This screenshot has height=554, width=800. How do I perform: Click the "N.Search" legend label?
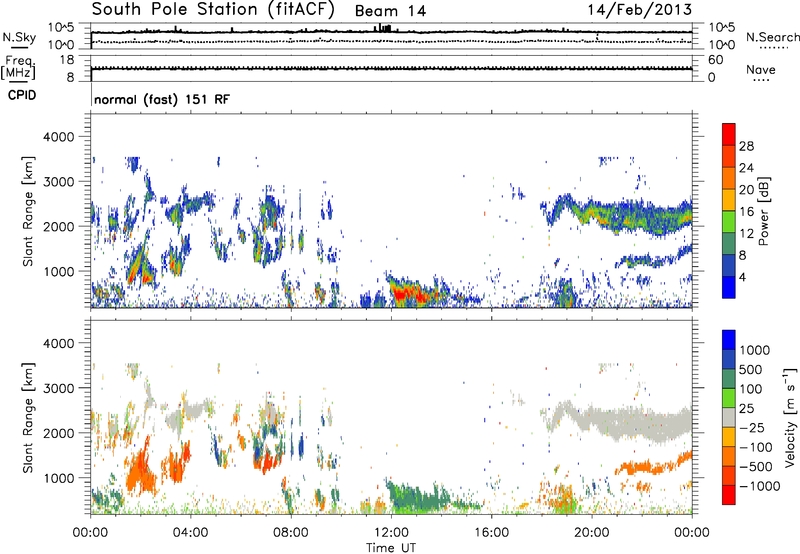772,37
